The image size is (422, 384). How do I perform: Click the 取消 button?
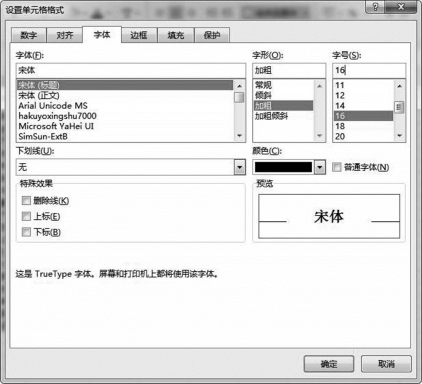pyautogui.click(x=386, y=364)
